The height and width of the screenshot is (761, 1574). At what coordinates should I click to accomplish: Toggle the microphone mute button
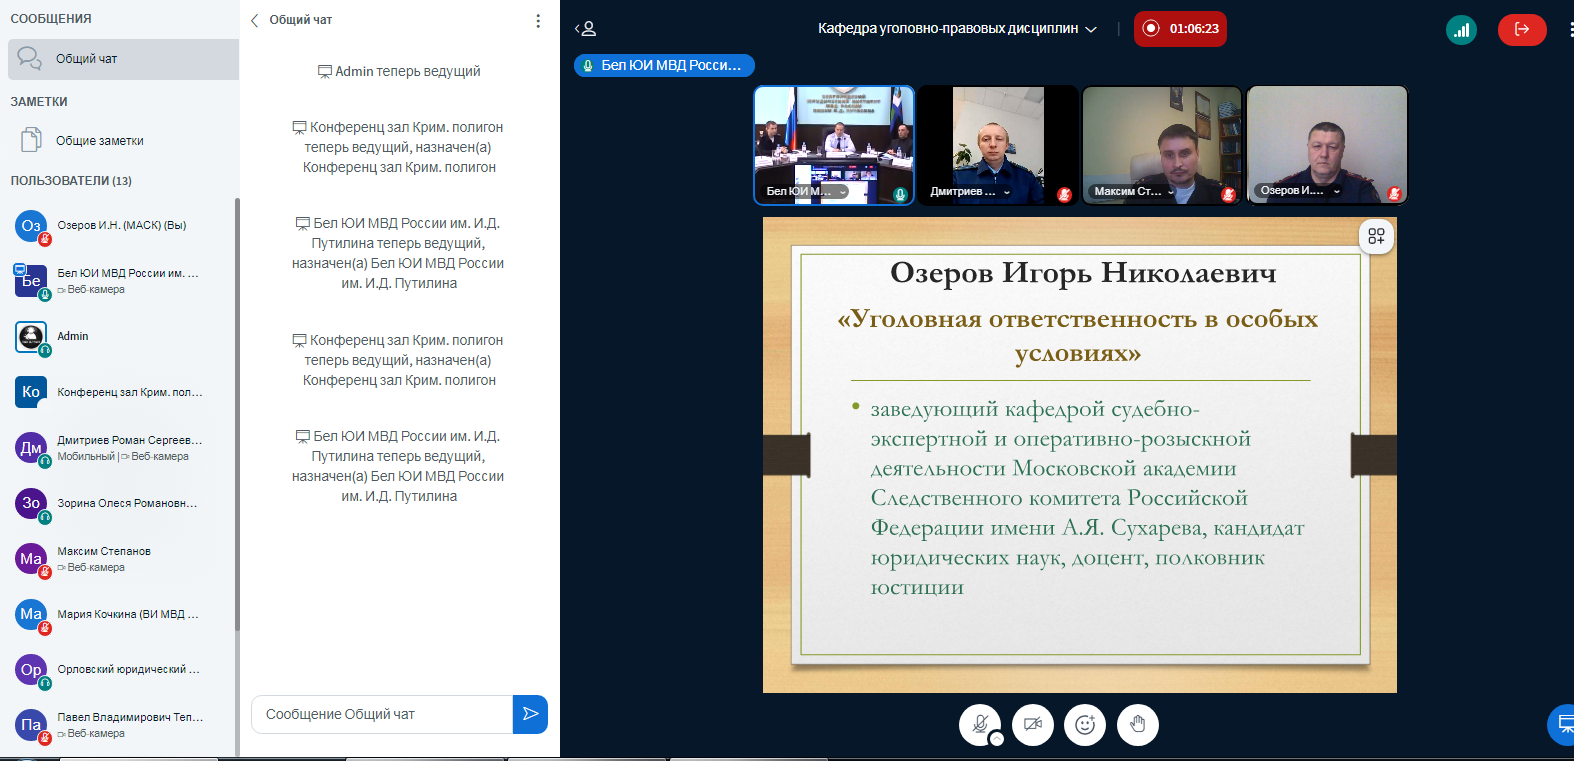click(x=980, y=725)
